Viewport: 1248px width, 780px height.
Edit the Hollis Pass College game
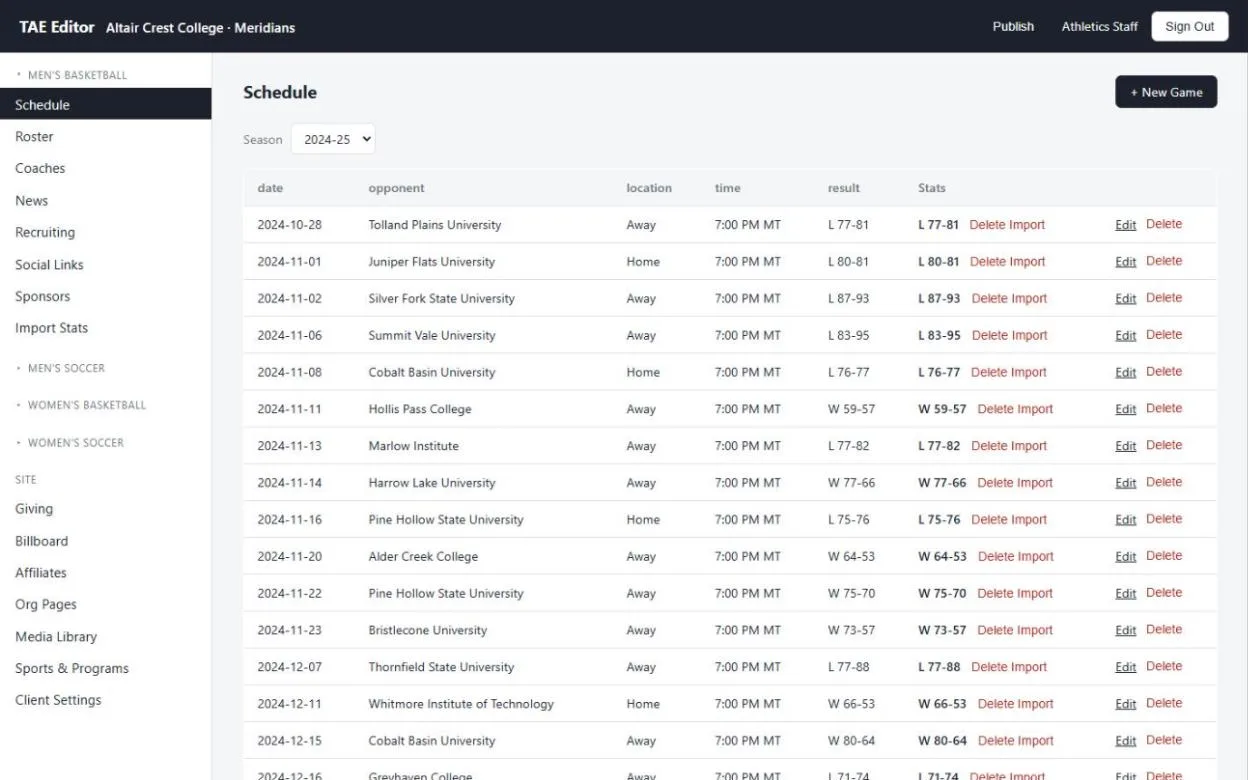tap(1126, 409)
